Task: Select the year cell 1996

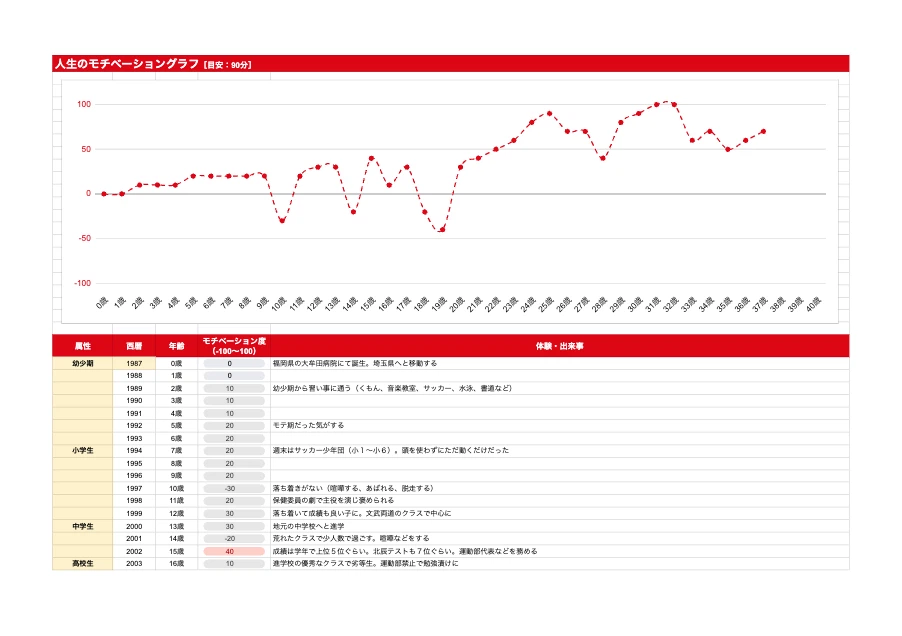Action: (134, 476)
